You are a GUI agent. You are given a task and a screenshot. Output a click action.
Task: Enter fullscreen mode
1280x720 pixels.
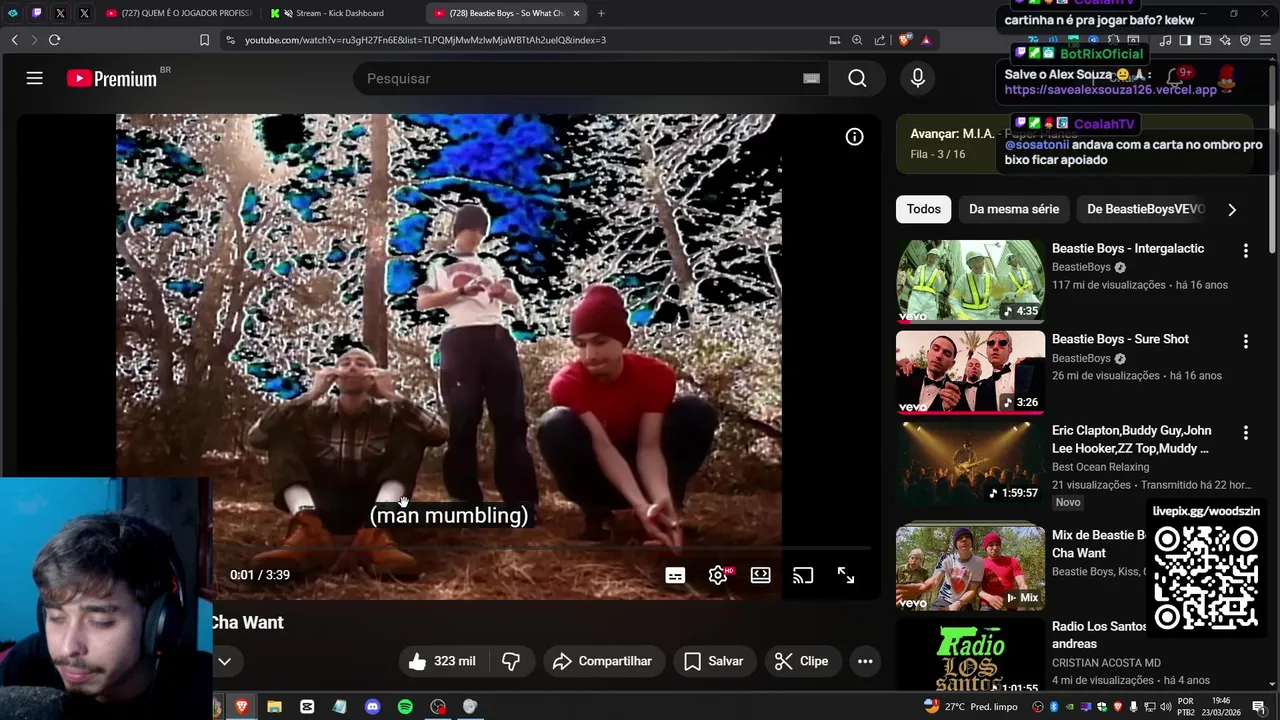coord(846,575)
